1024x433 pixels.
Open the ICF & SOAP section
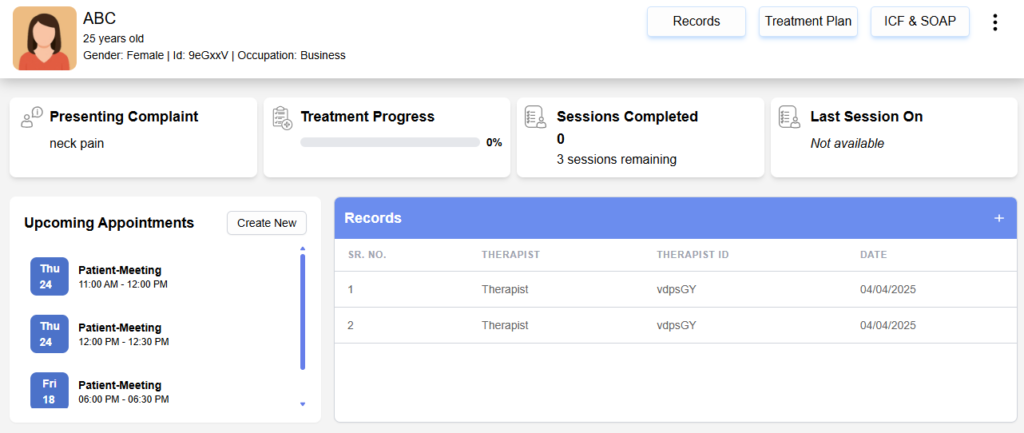[920, 22]
